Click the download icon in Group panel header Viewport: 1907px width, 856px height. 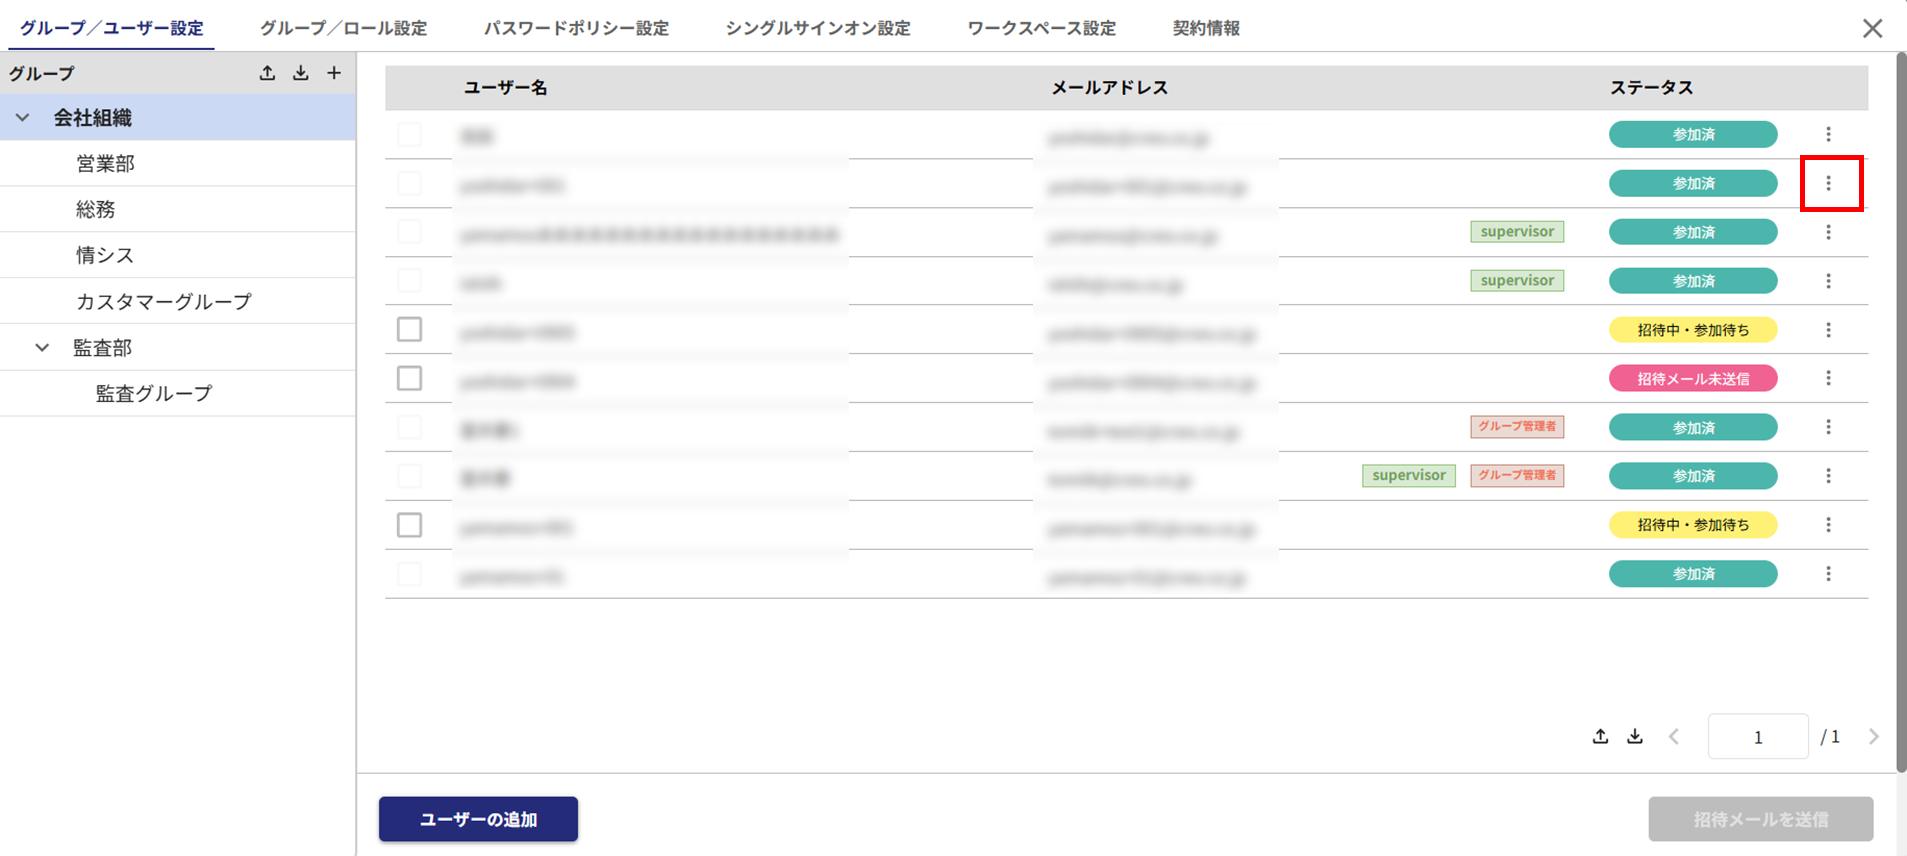coord(301,73)
